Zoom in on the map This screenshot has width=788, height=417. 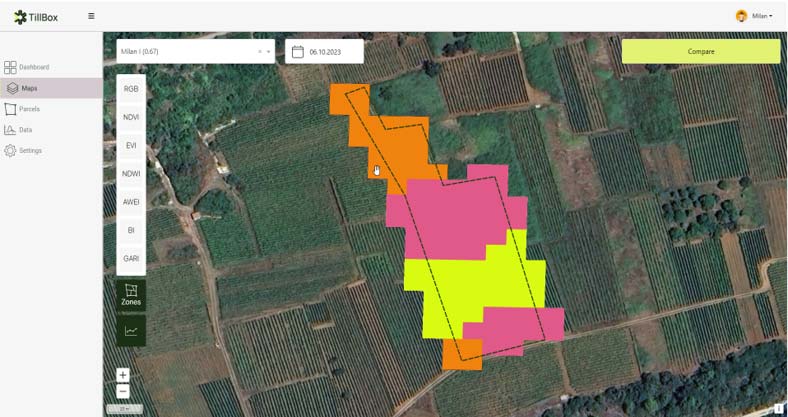click(123, 376)
